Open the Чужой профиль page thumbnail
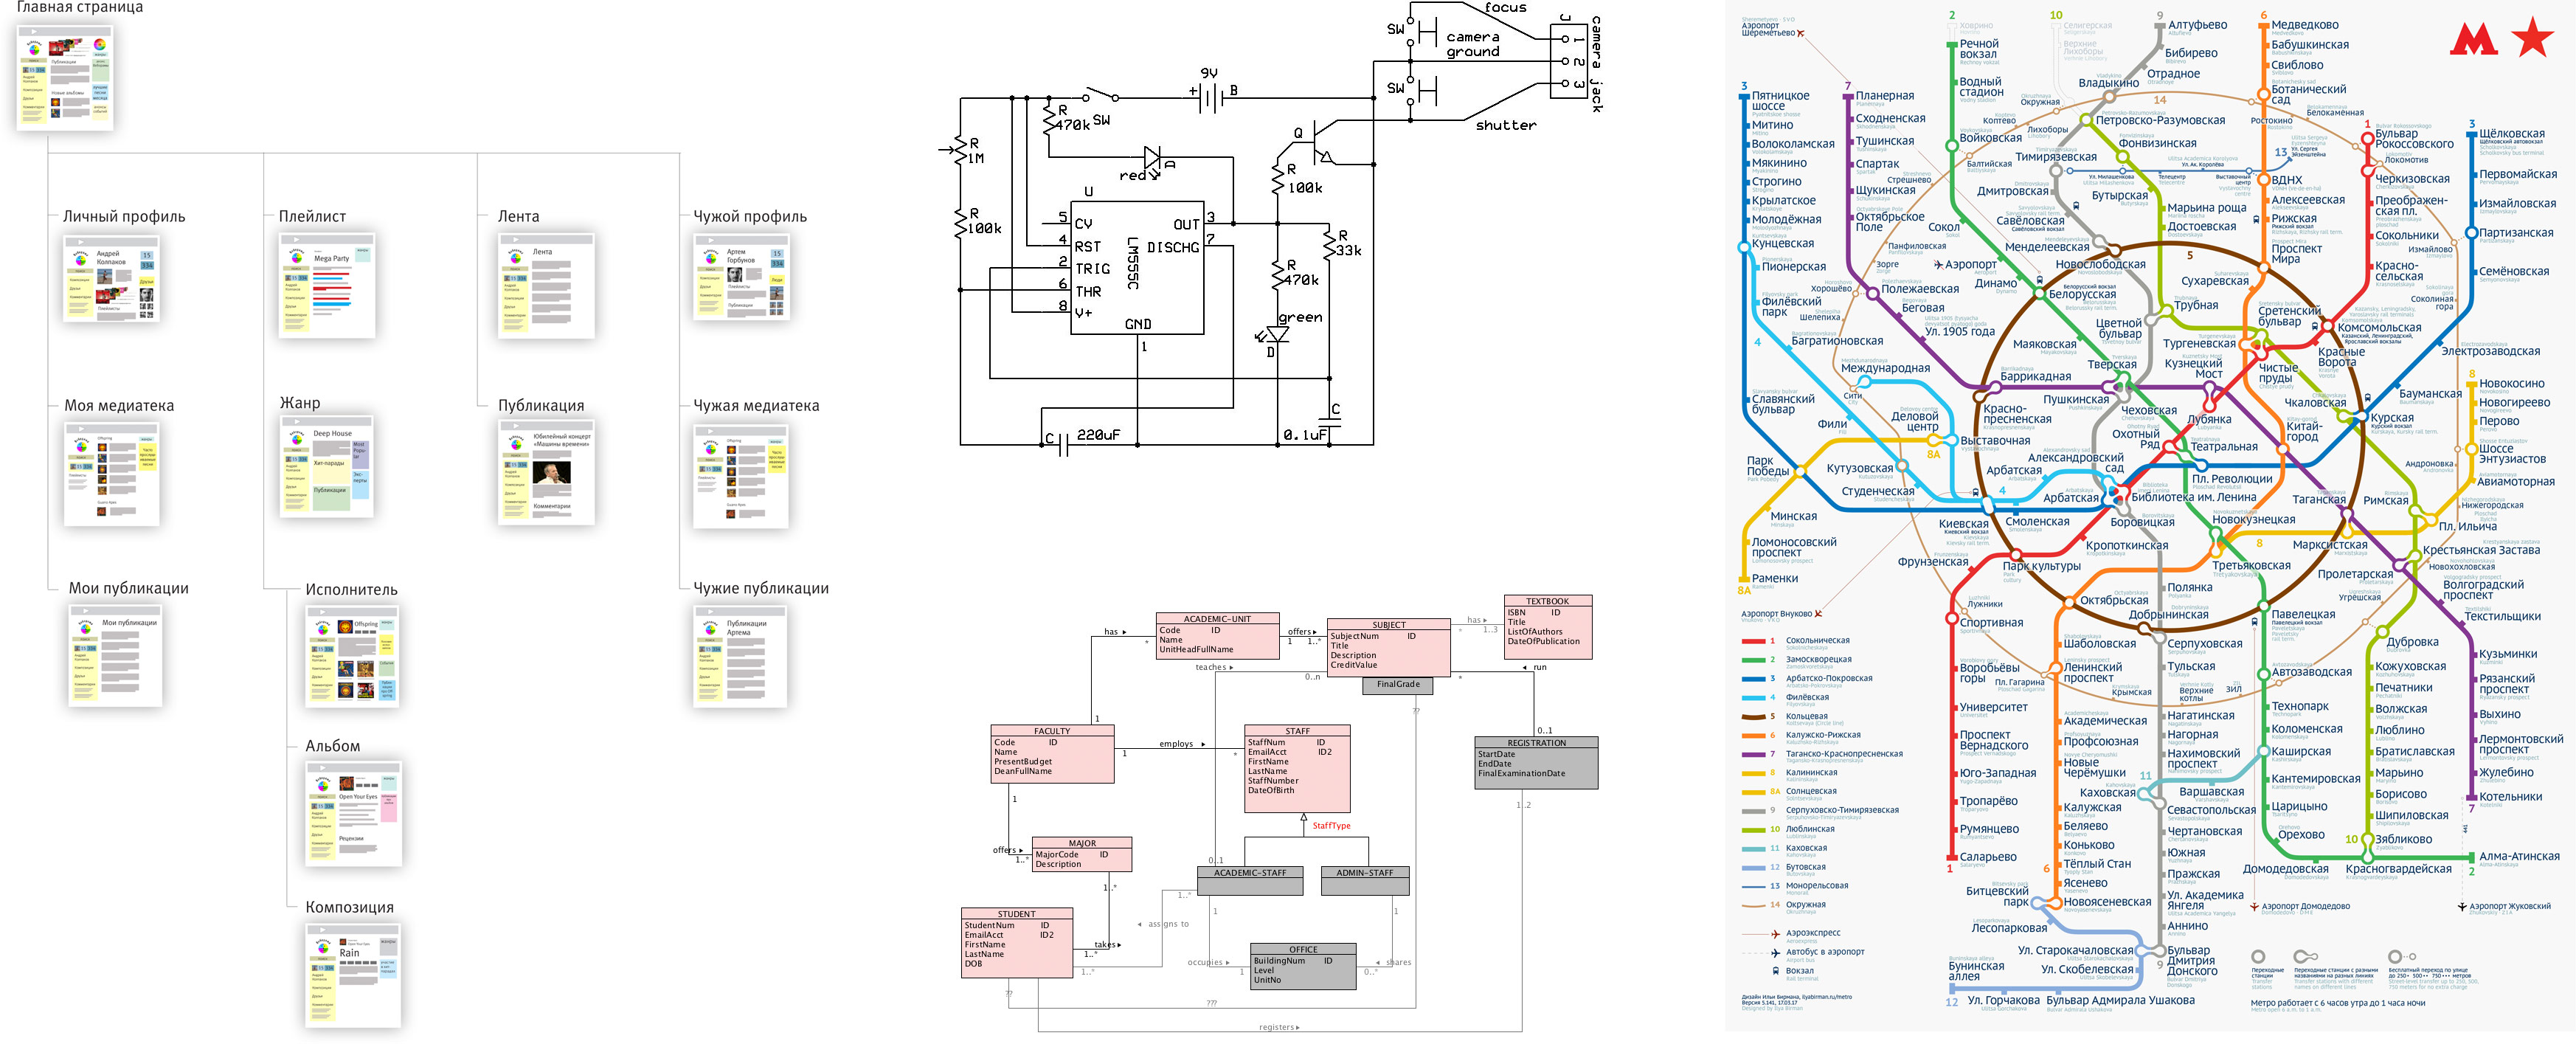This screenshot has height=1044, width=2576. [742, 278]
